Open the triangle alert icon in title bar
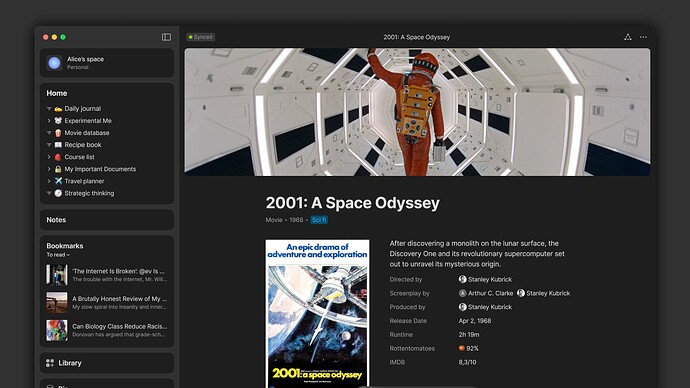Screen dimensions: 690x388 [x=628, y=37]
